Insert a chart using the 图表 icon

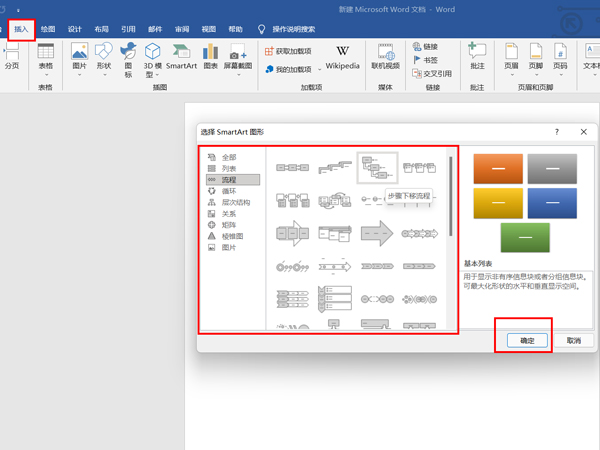point(210,56)
